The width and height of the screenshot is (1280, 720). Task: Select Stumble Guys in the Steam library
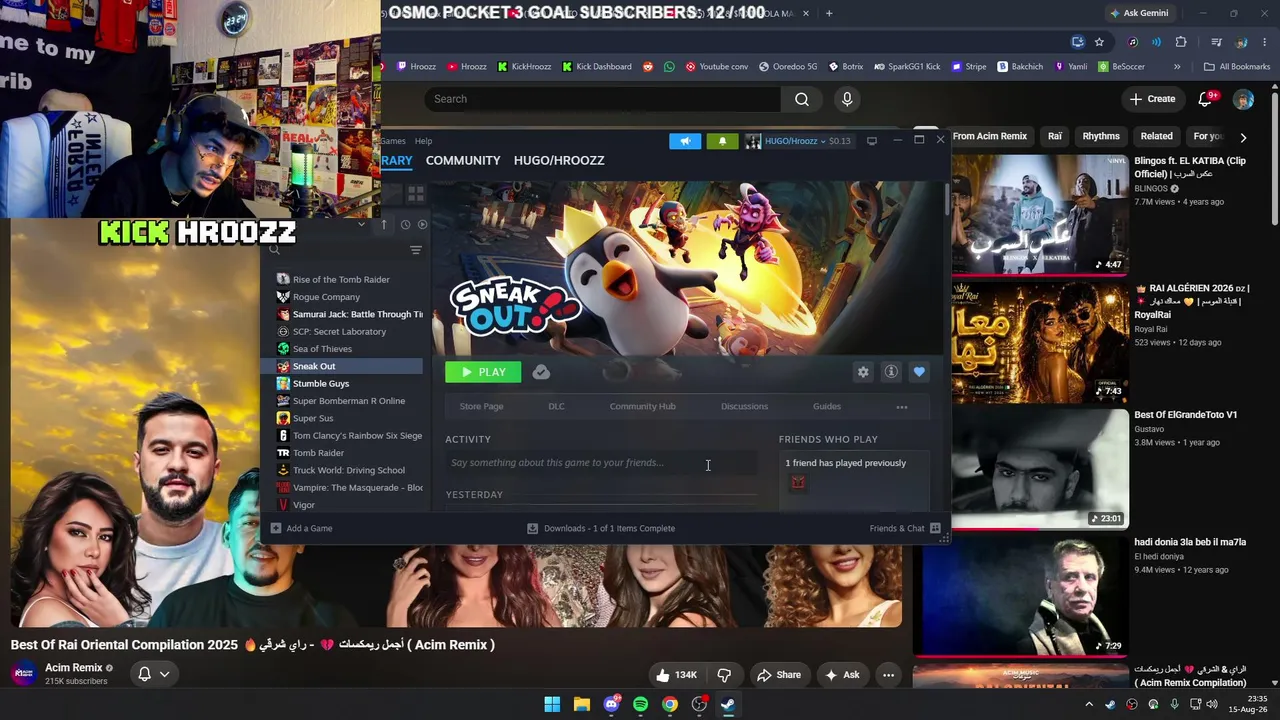[349, 384]
